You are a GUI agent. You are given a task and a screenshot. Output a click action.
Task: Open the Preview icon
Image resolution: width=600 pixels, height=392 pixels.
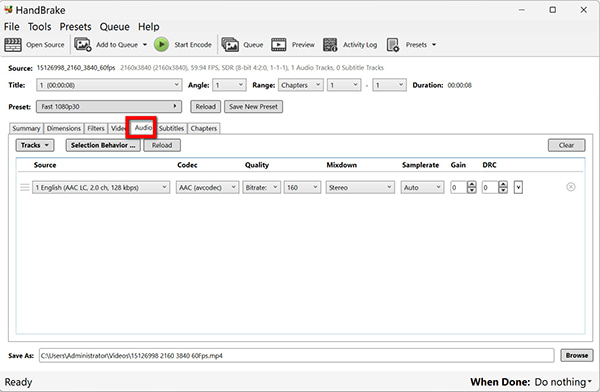(279, 45)
